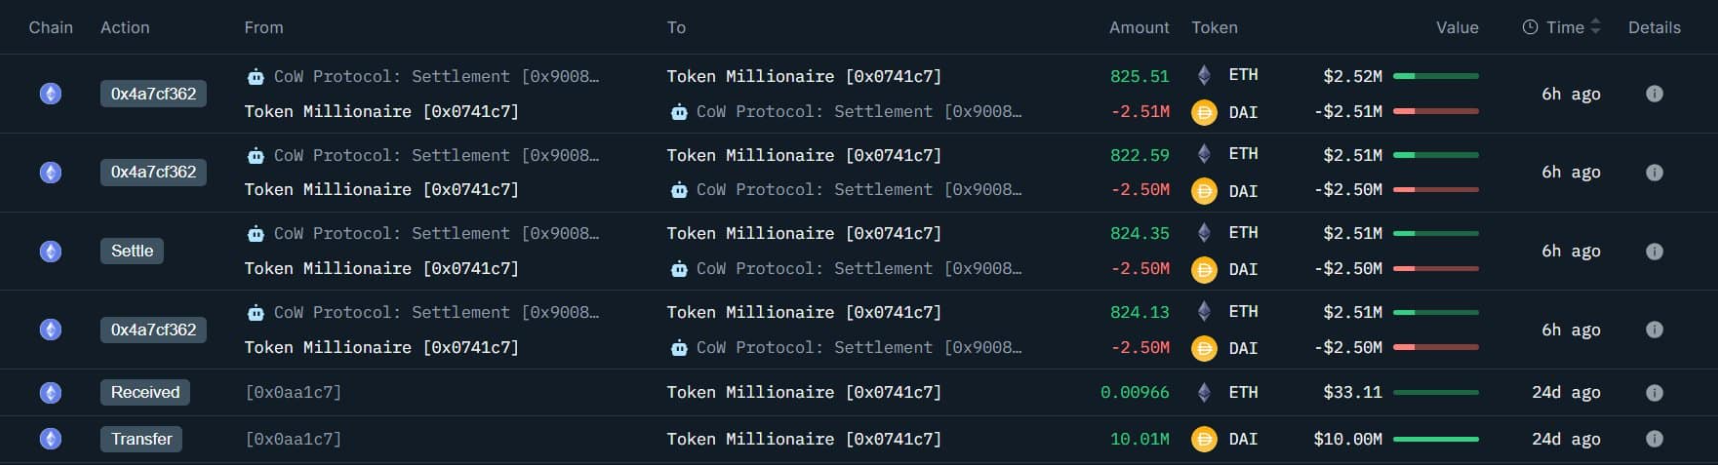The width and height of the screenshot is (1718, 465).
Task: Click the red value bar in the Settle row
Action: 1435,269
